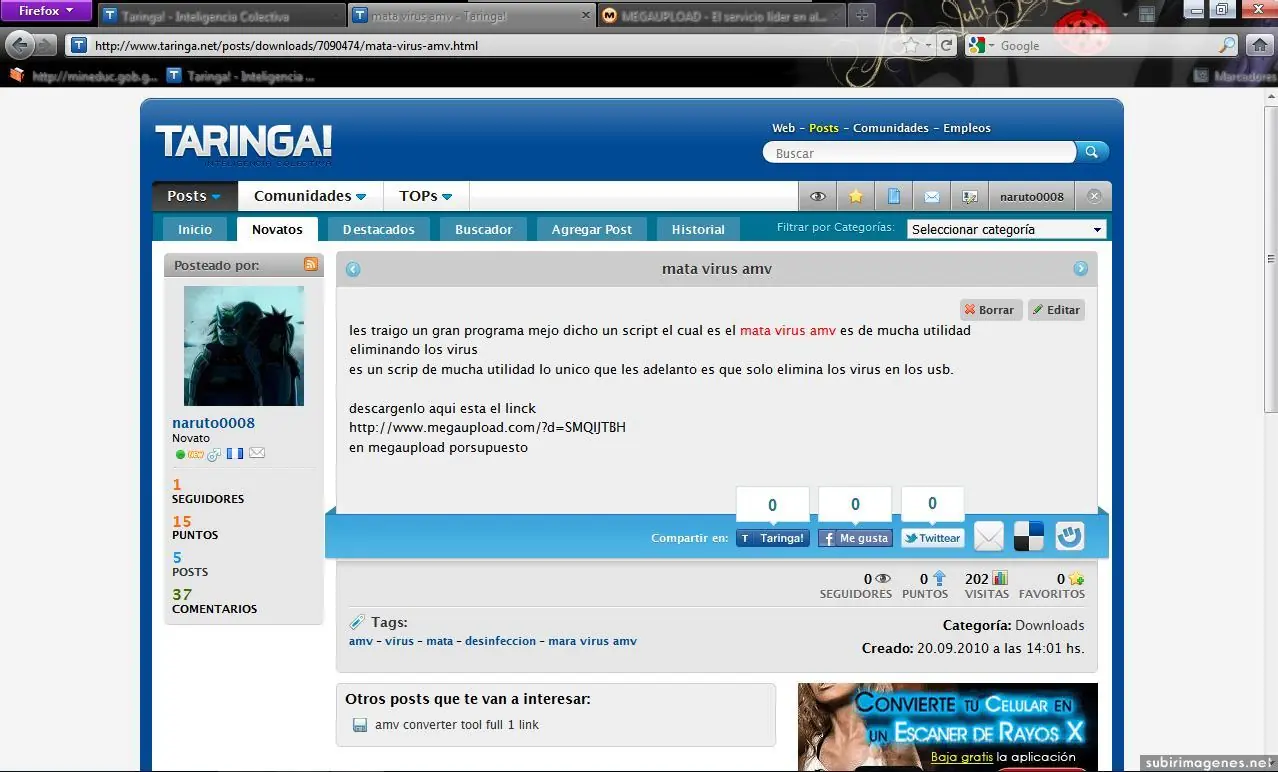1278x772 pixels.
Task: Select the Novatos tab
Action: coord(277,229)
